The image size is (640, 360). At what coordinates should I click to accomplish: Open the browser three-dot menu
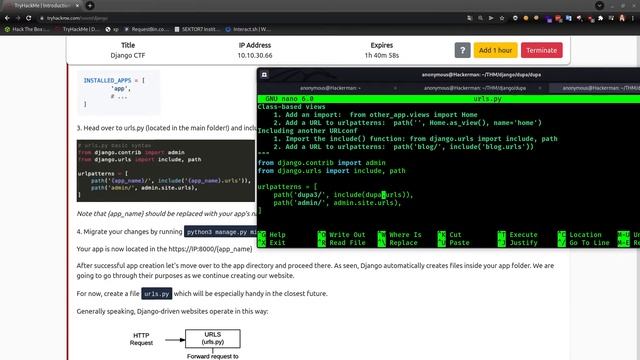point(633,18)
